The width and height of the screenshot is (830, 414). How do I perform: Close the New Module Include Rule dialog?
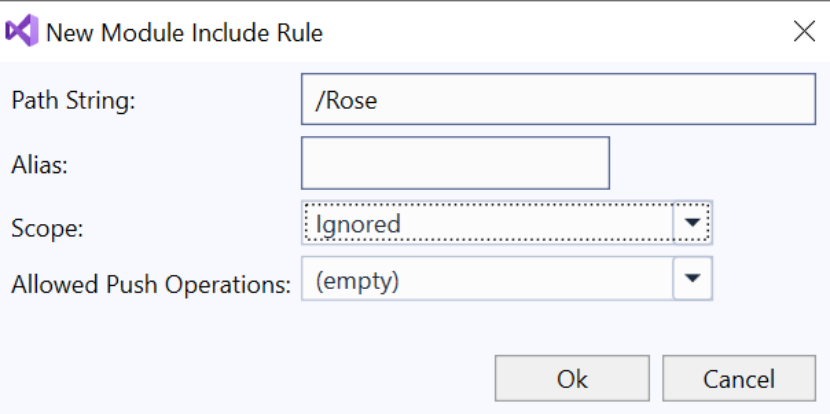pos(805,32)
